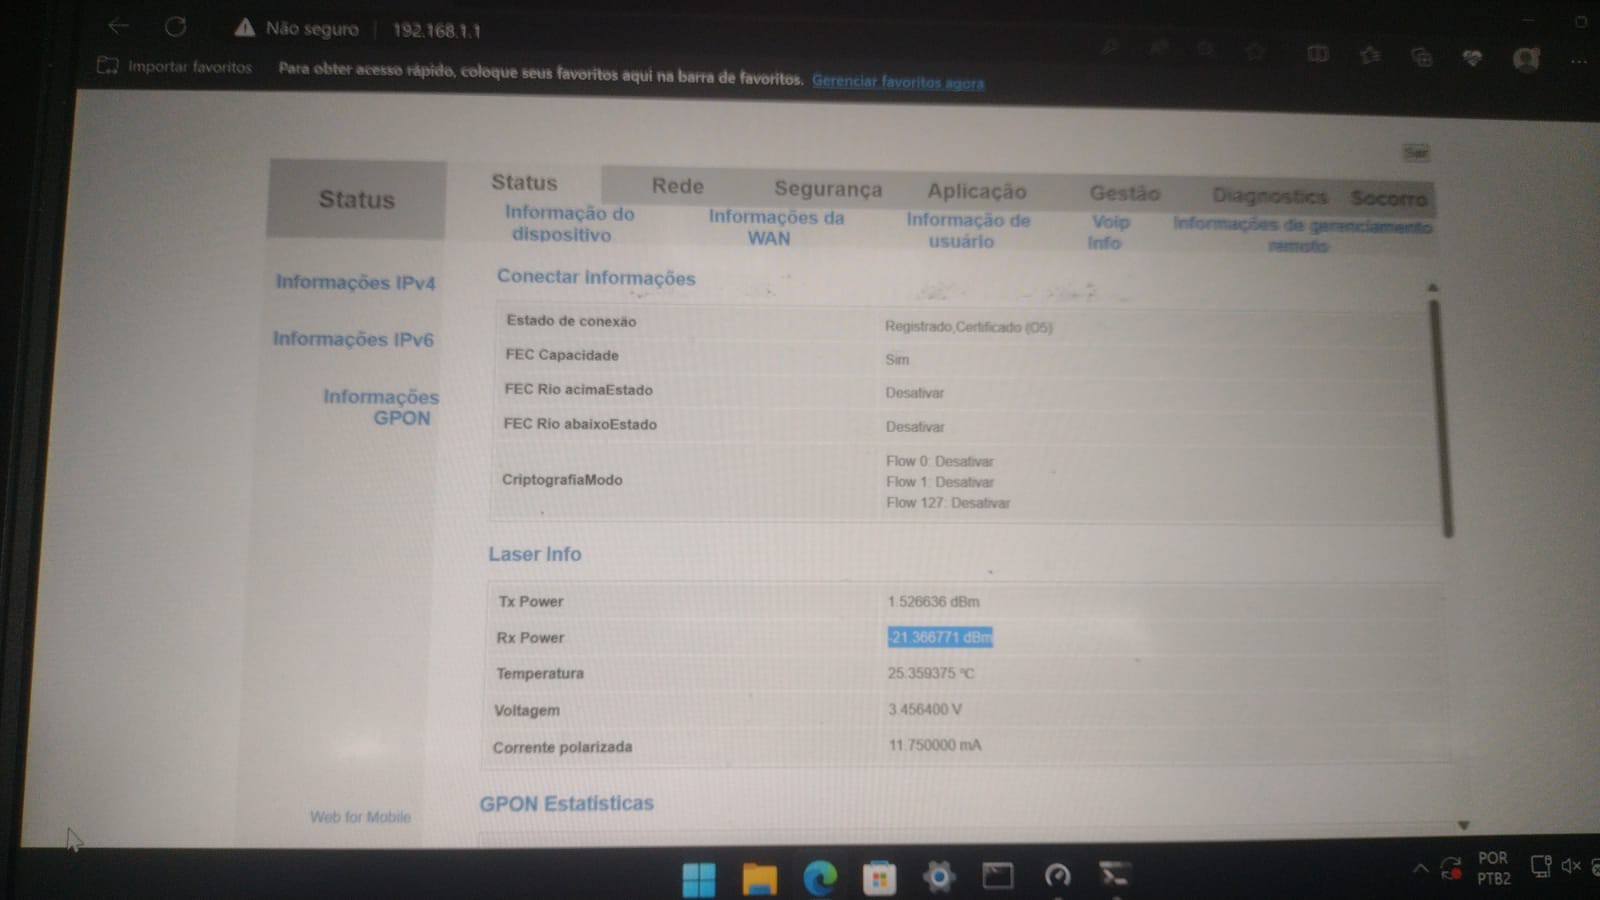The width and height of the screenshot is (1600, 900).
Task: Open Informações IPv6 in the sidebar
Action: click(353, 339)
